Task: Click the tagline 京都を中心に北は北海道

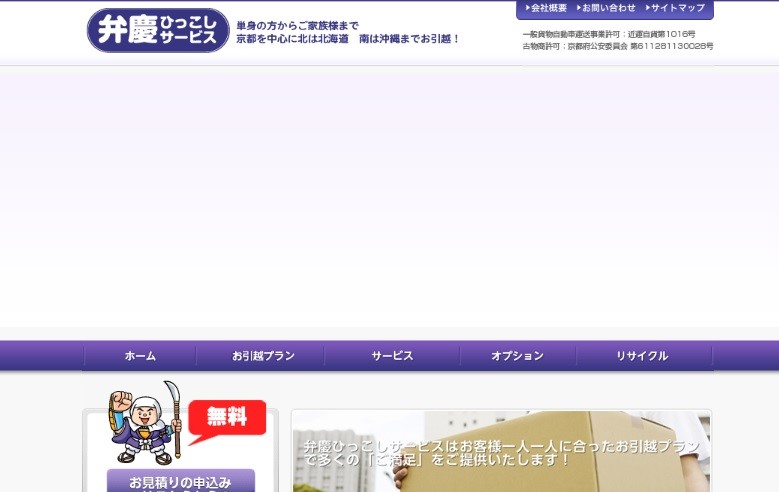Action: point(348,39)
